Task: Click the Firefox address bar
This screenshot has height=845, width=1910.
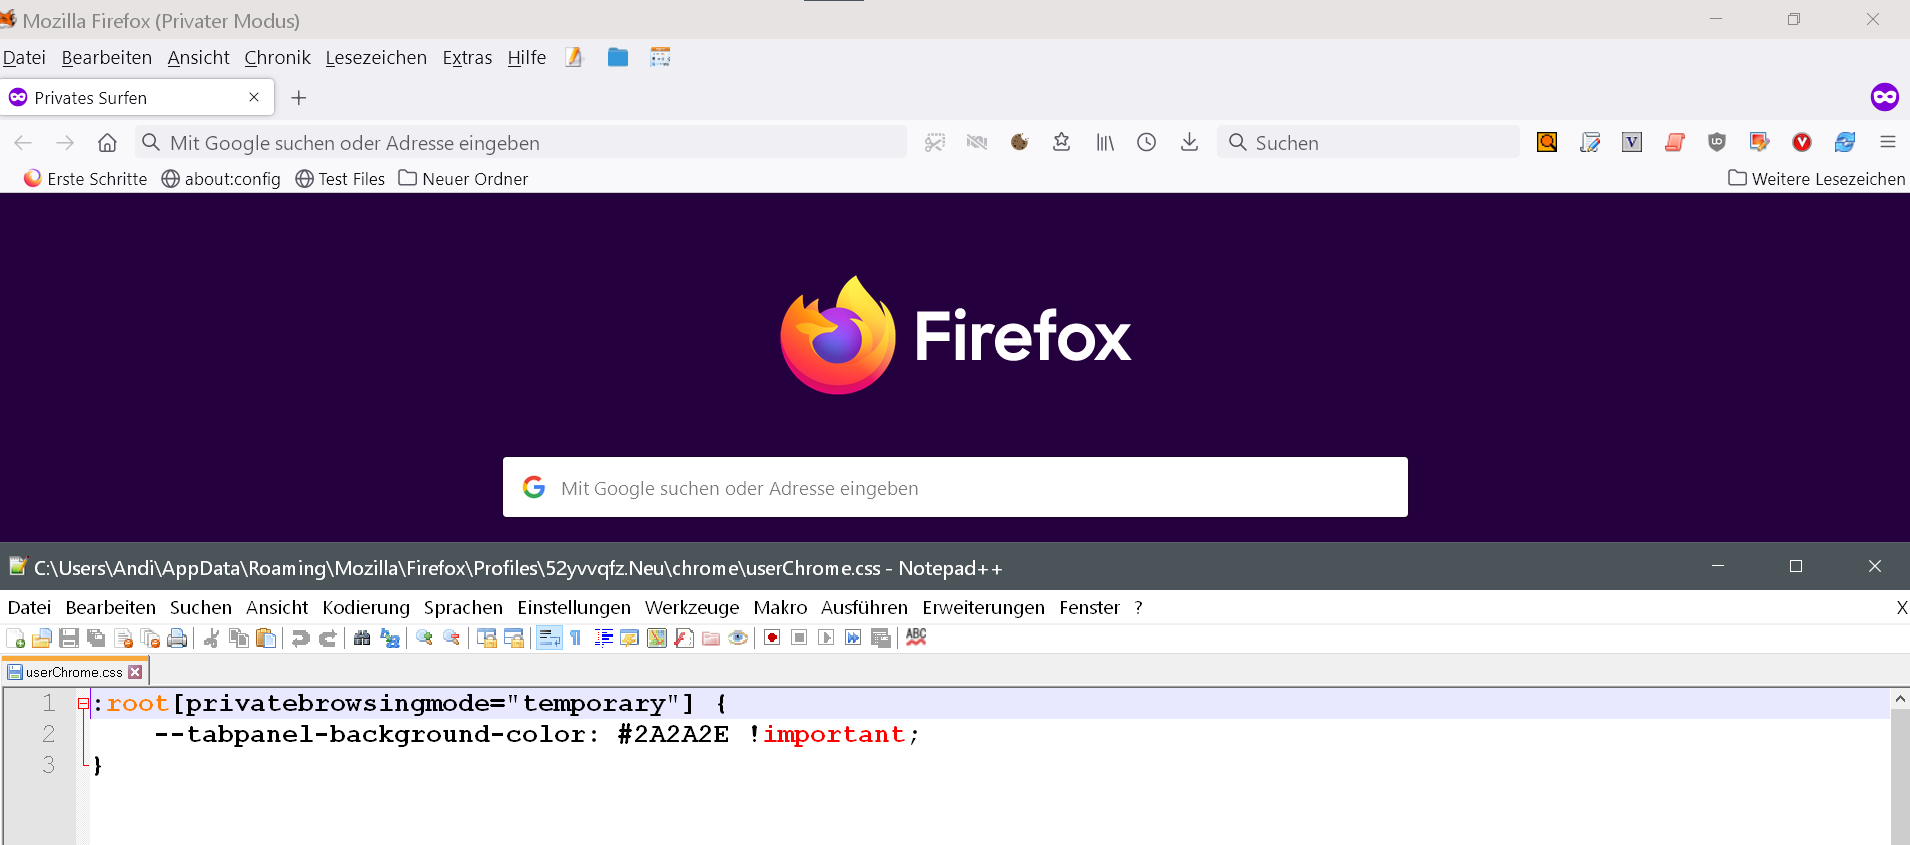Action: (521, 143)
